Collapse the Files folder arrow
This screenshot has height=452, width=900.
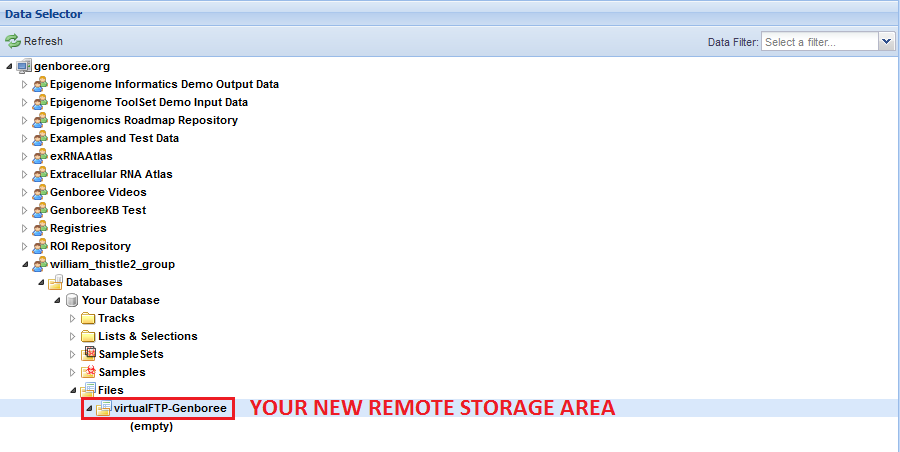tap(72, 390)
